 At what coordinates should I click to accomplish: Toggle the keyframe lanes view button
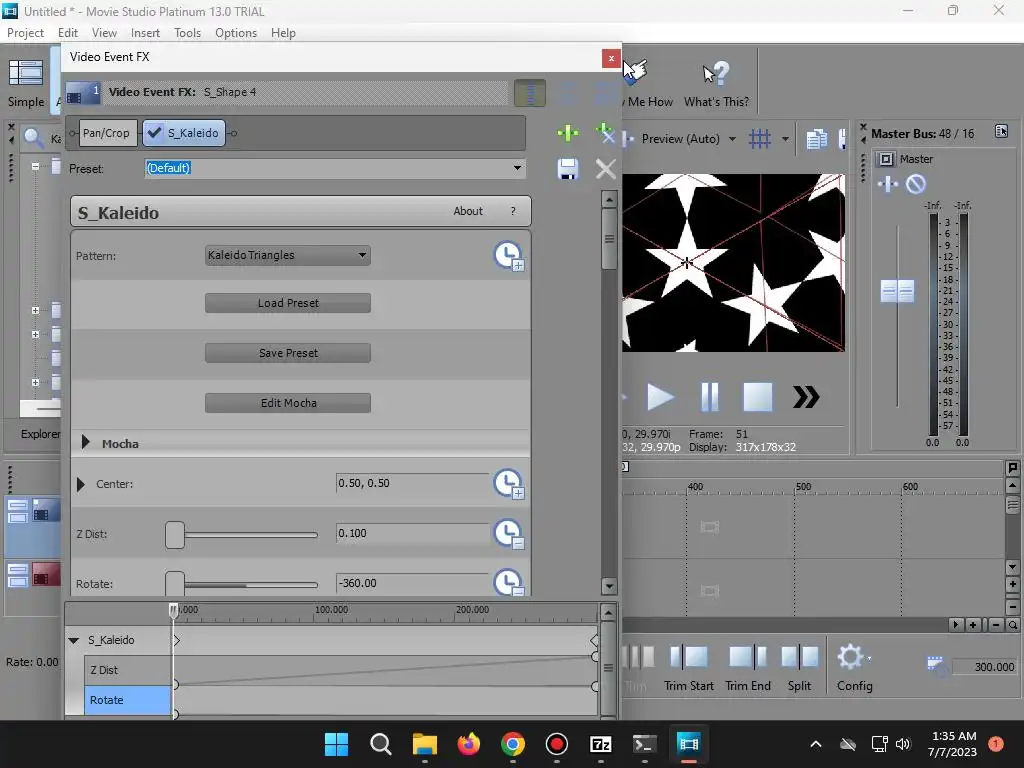click(530, 93)
